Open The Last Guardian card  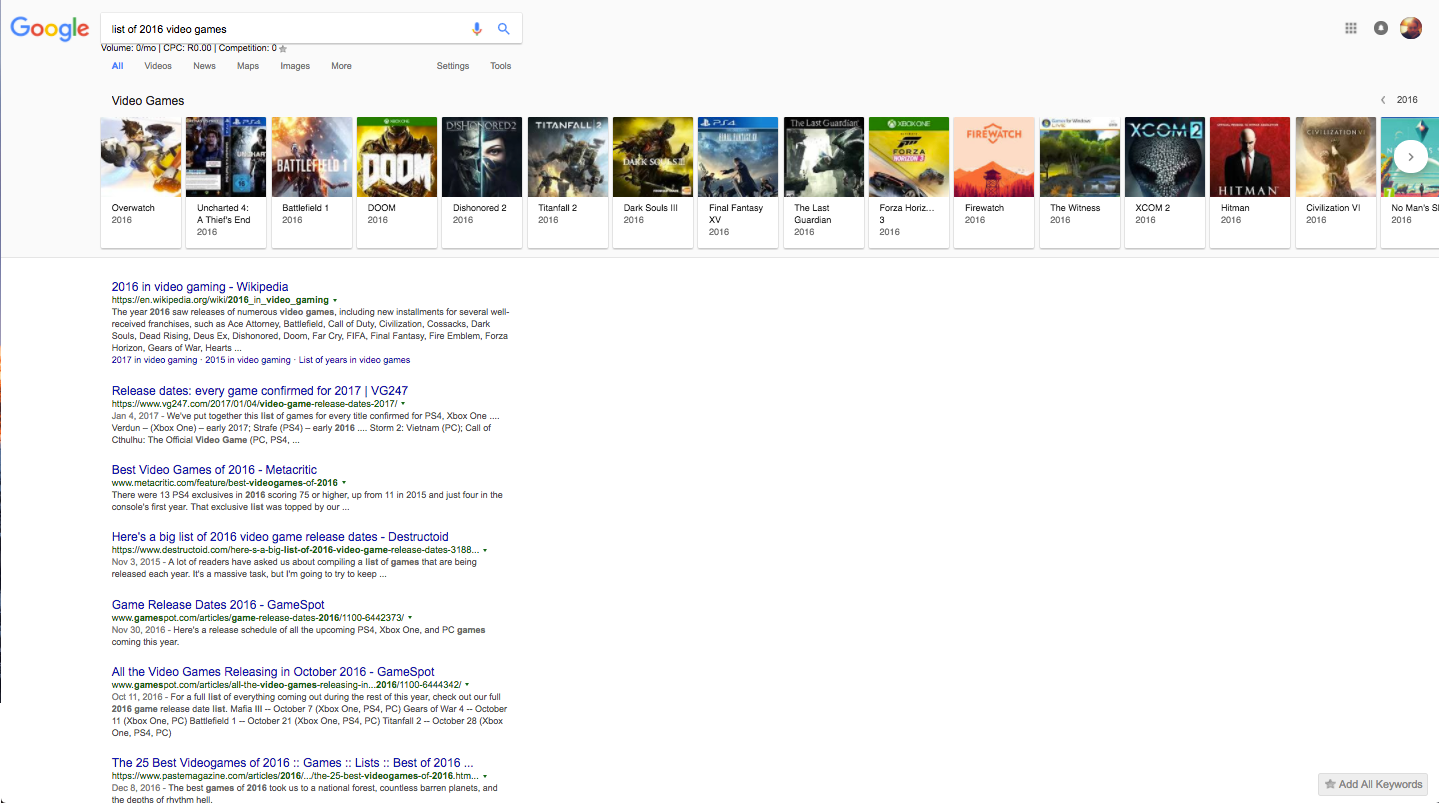[824, 182]
